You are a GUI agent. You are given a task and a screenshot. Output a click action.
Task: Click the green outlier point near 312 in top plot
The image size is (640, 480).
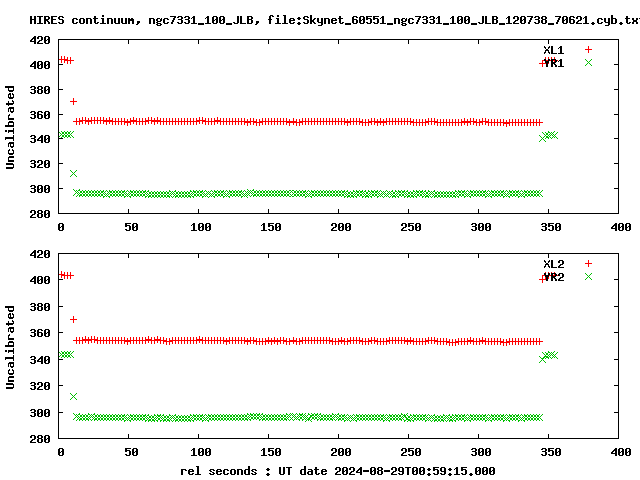point(73,173)
